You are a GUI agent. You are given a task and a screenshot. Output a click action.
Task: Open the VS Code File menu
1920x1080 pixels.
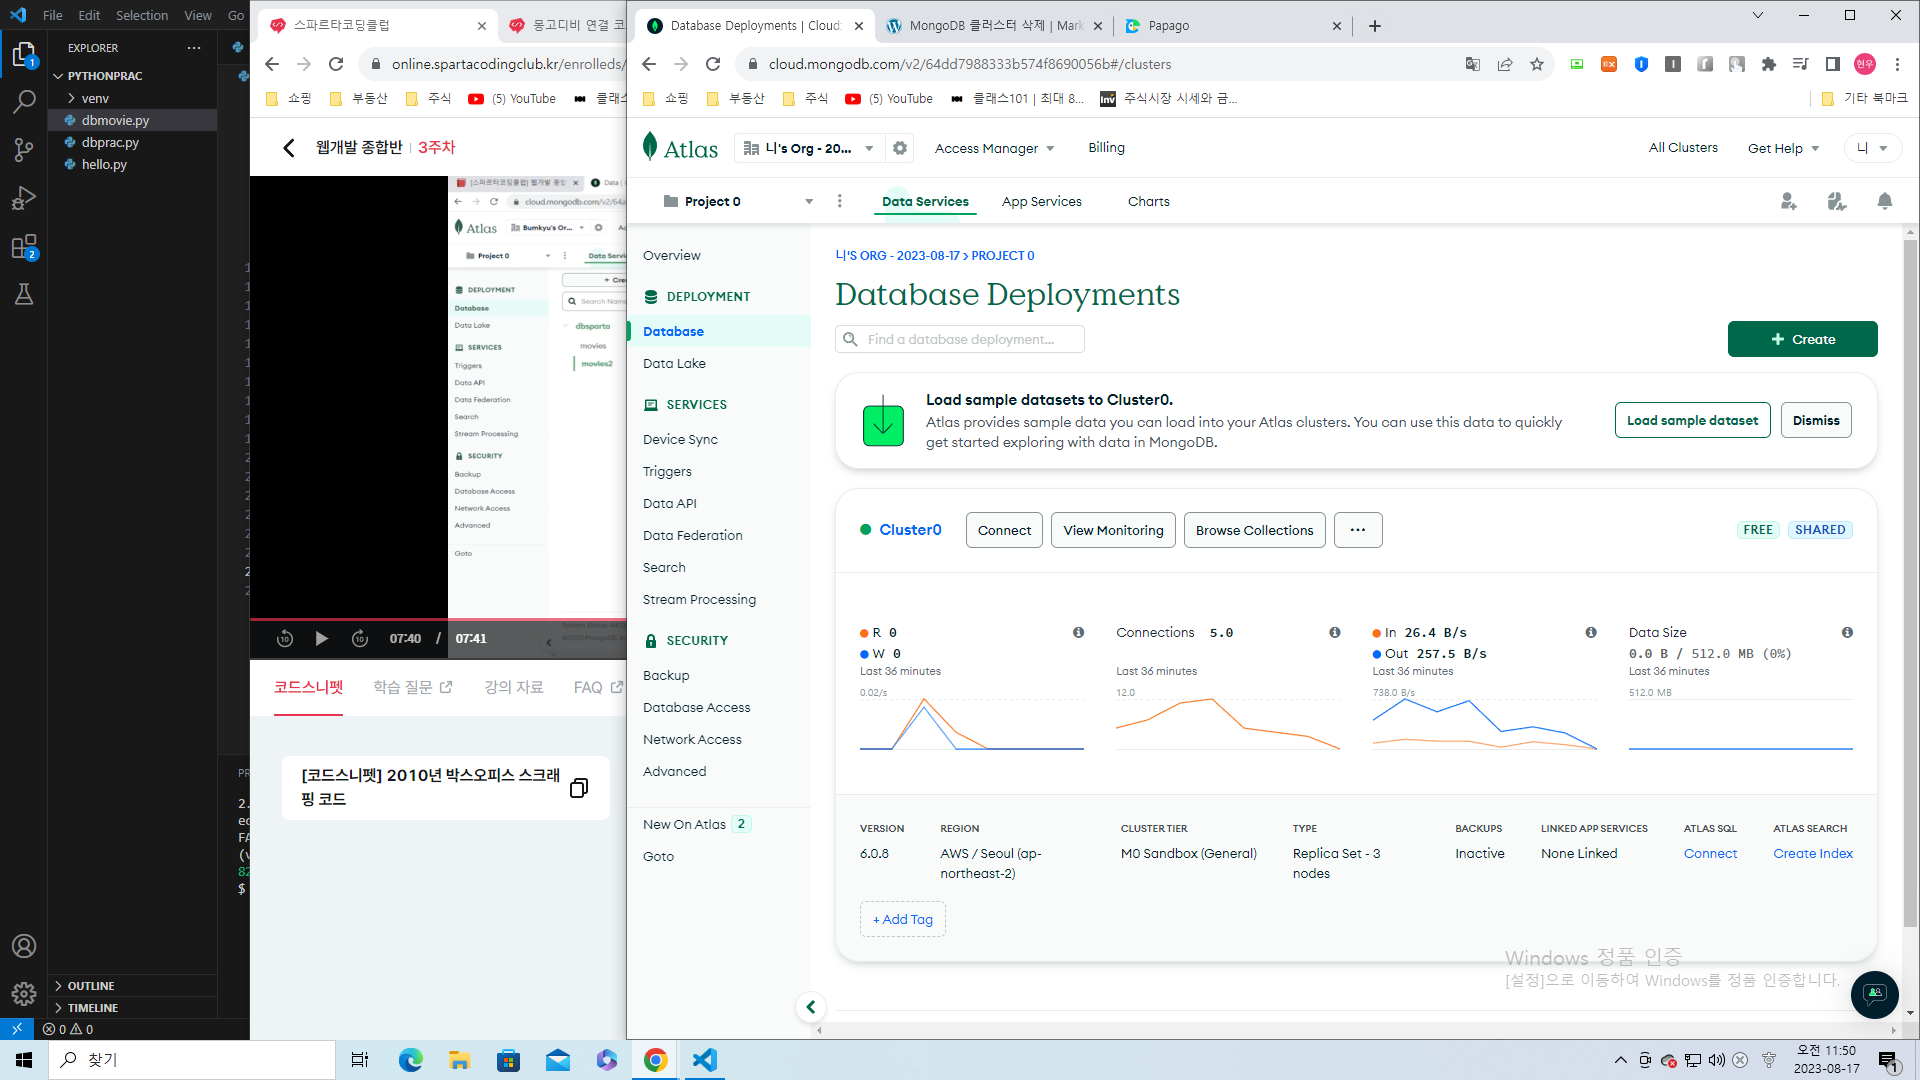point(53,15)
